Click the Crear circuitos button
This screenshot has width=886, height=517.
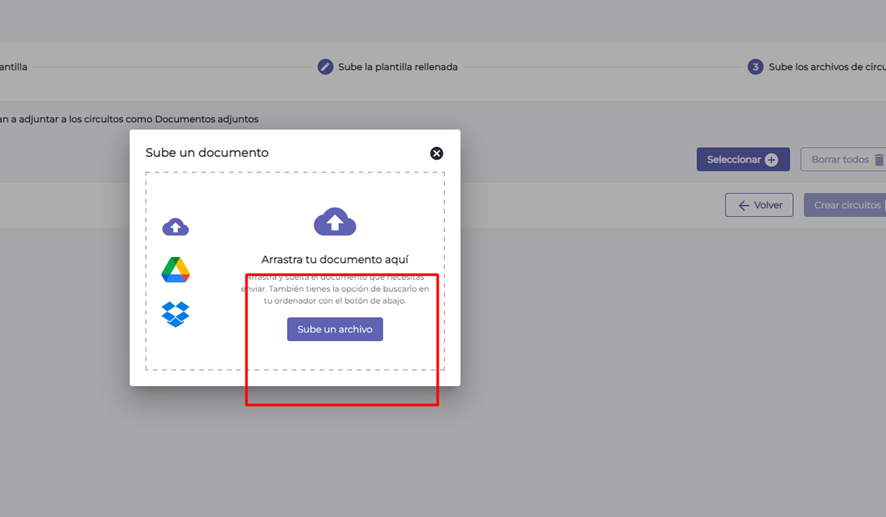[845, 205]
